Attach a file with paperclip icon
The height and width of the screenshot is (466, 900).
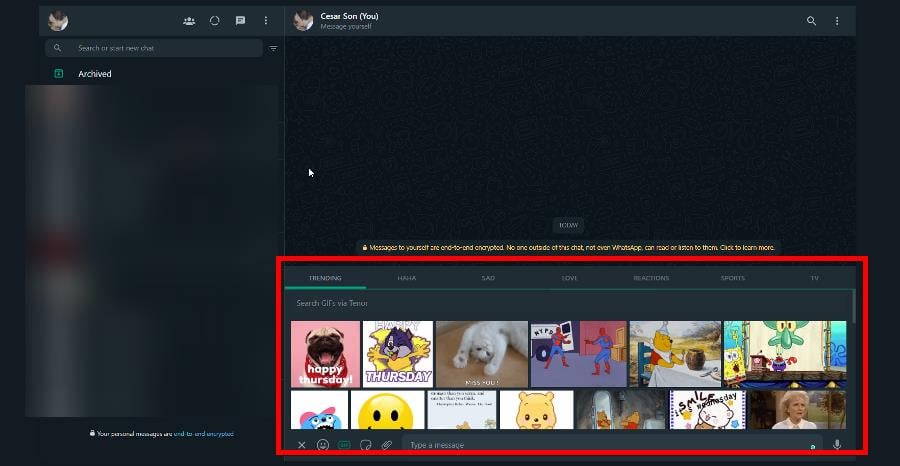(386, 445)
